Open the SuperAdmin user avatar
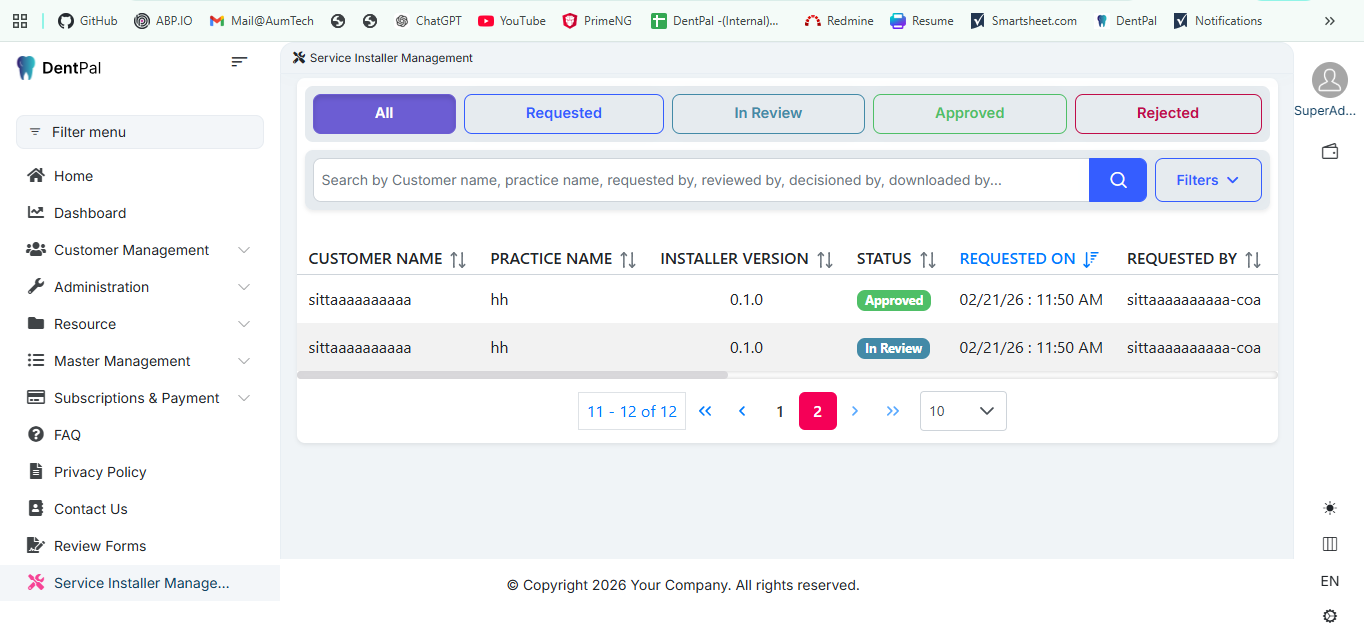 point(1329,80)
